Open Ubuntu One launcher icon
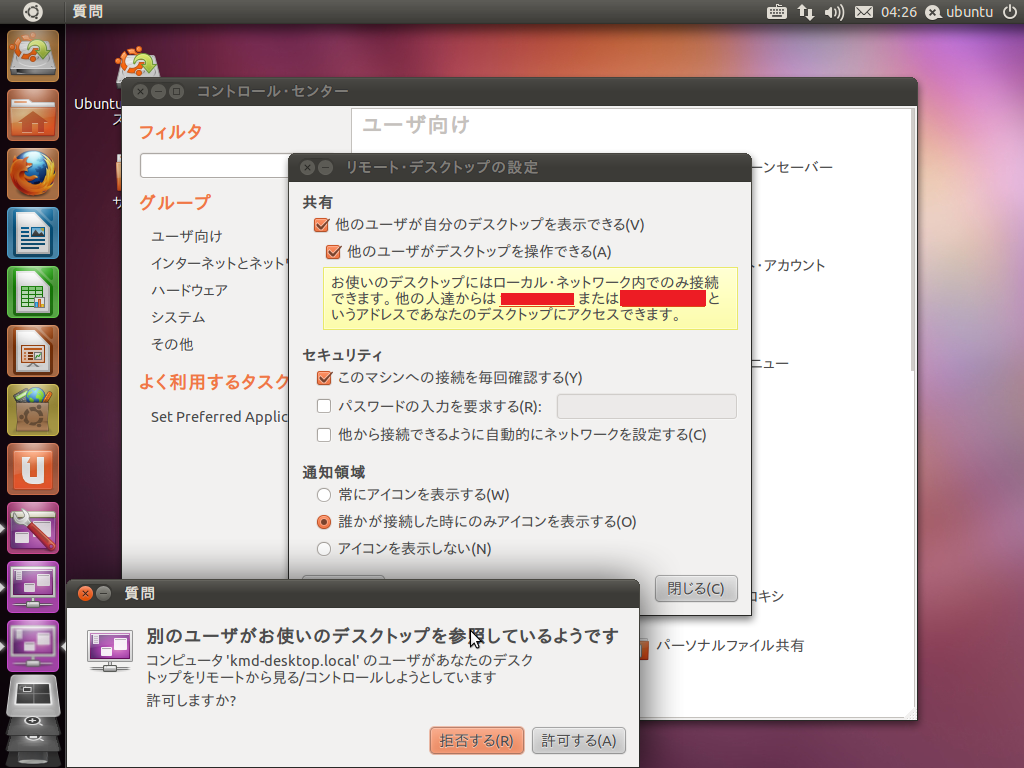Image resolution: width=1024 pixels, height=768 pixels. pos(33,469)
